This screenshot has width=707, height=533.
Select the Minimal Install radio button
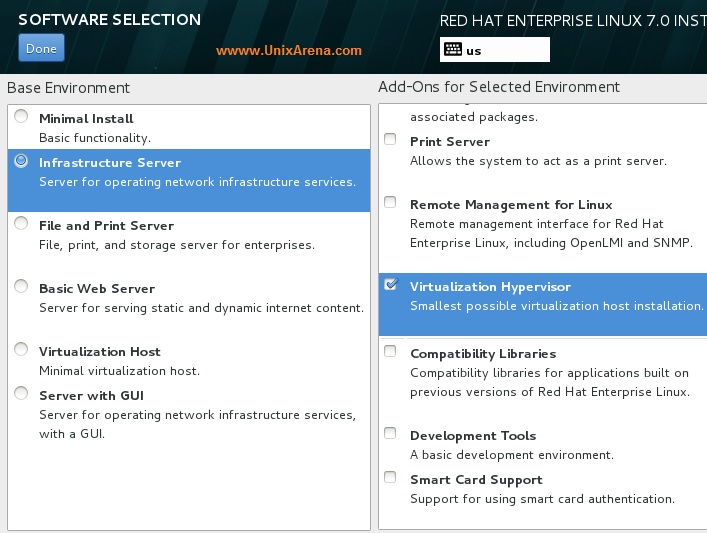click(x=21, y=116)
